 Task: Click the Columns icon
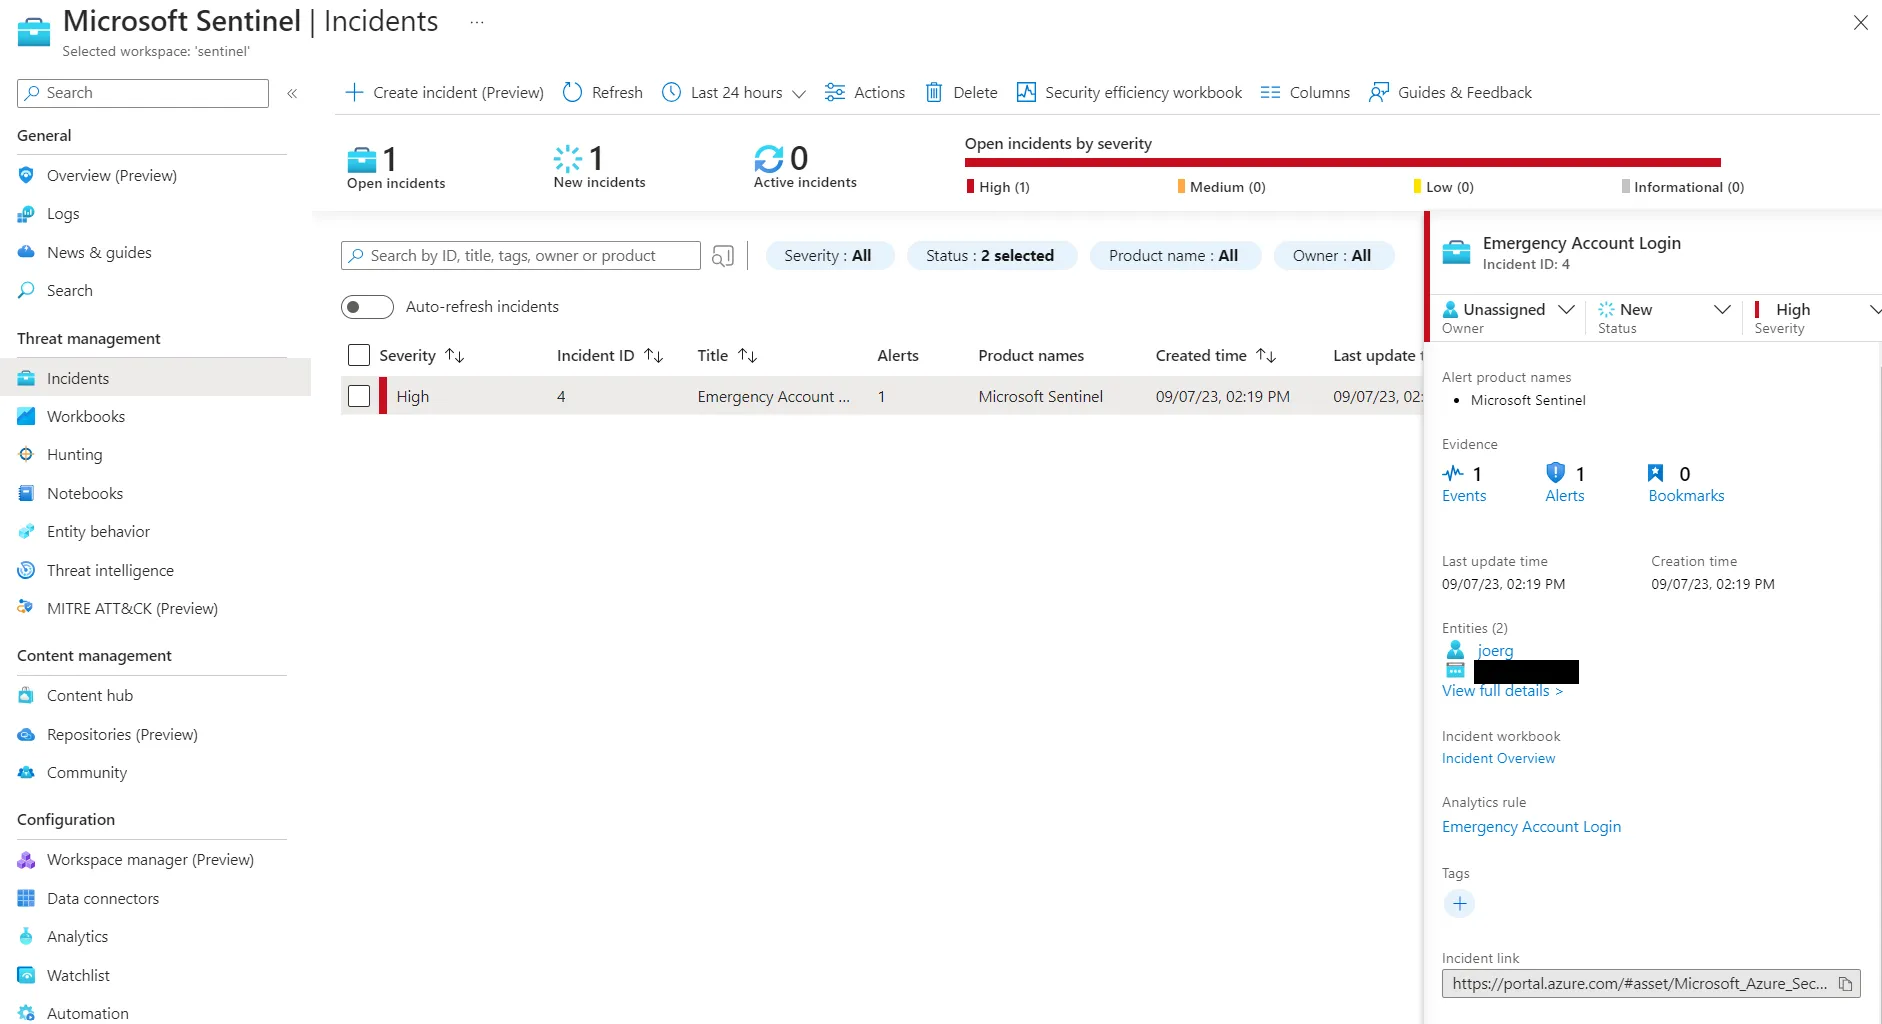pos(1270,92)
